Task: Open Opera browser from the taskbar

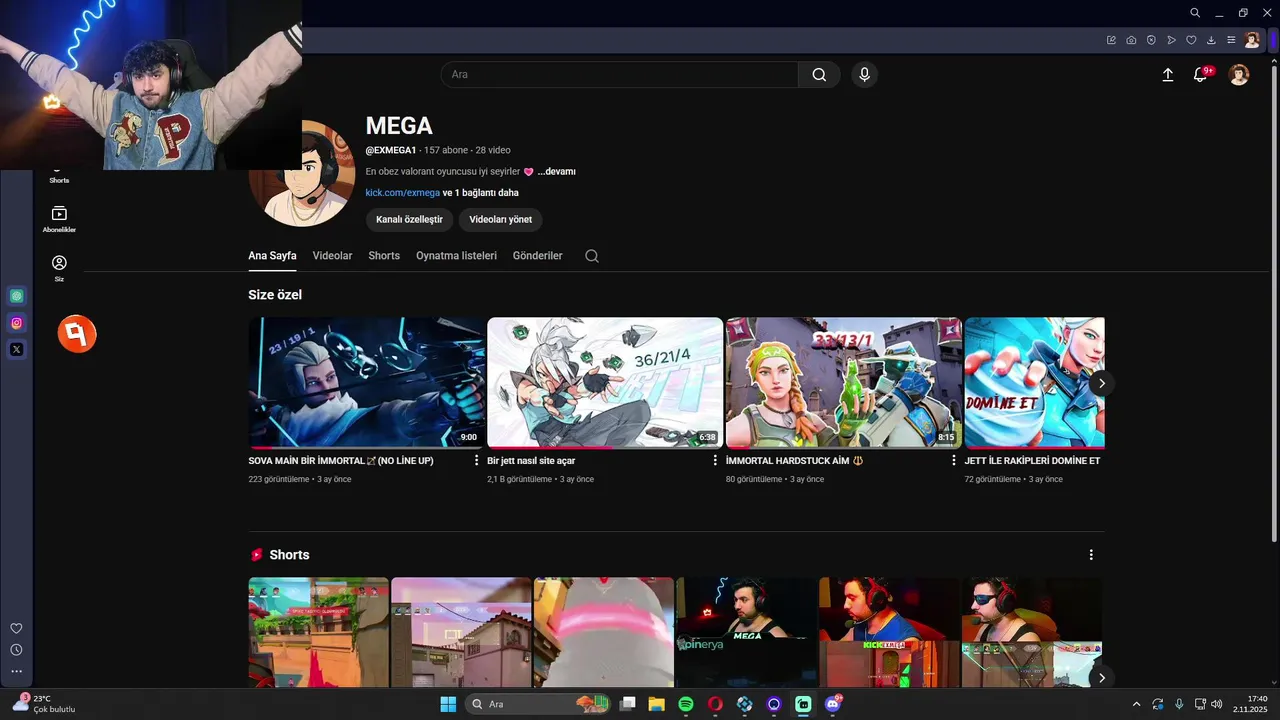Action: point(715,704)
